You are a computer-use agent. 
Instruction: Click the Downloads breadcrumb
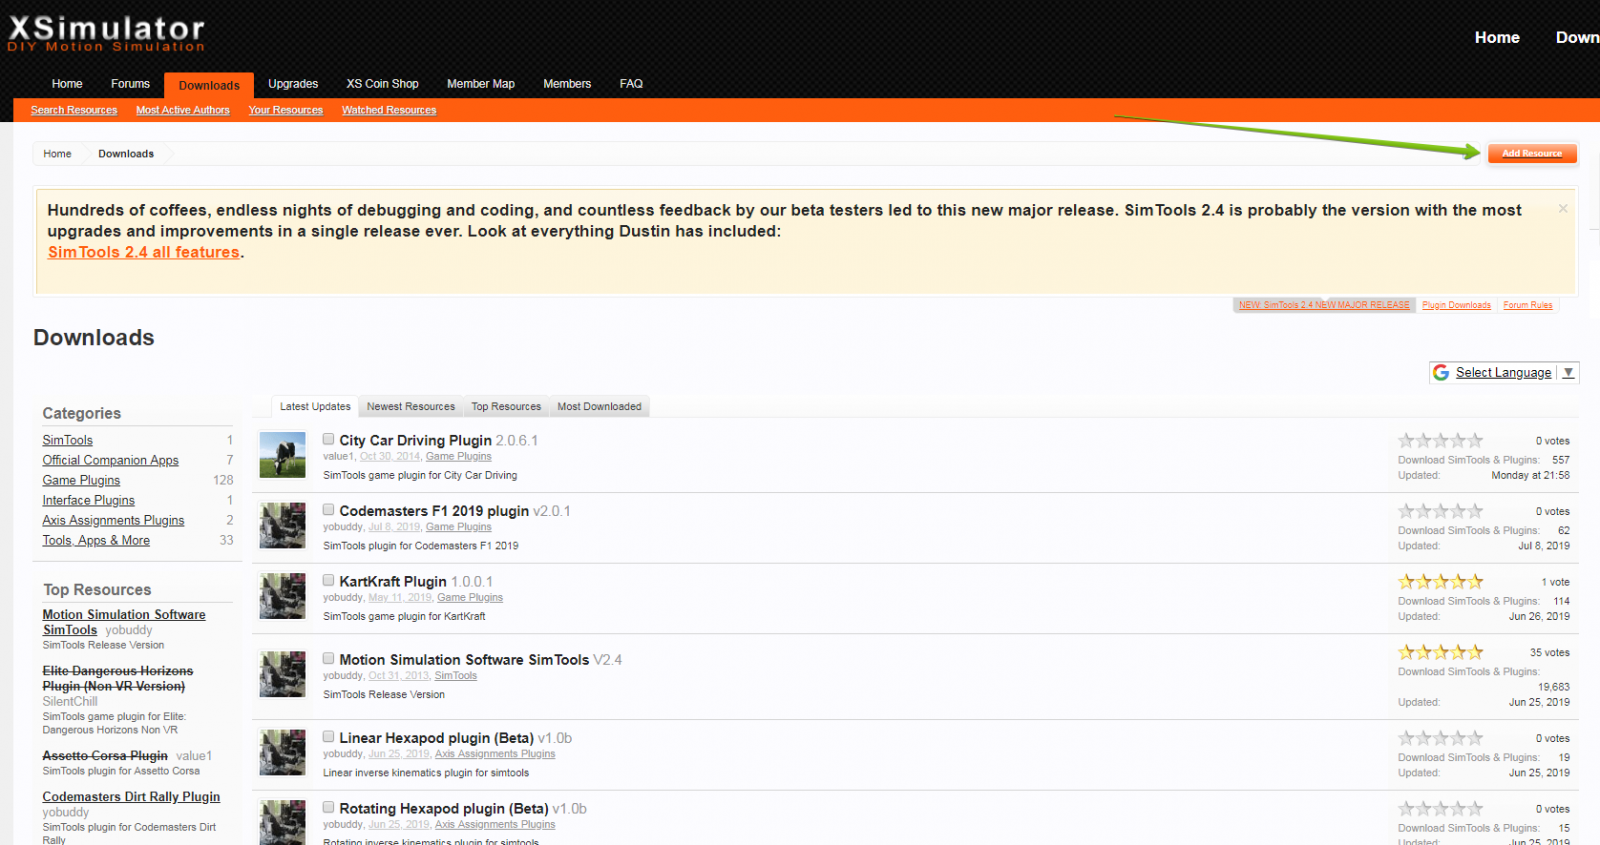pos(126,154)
